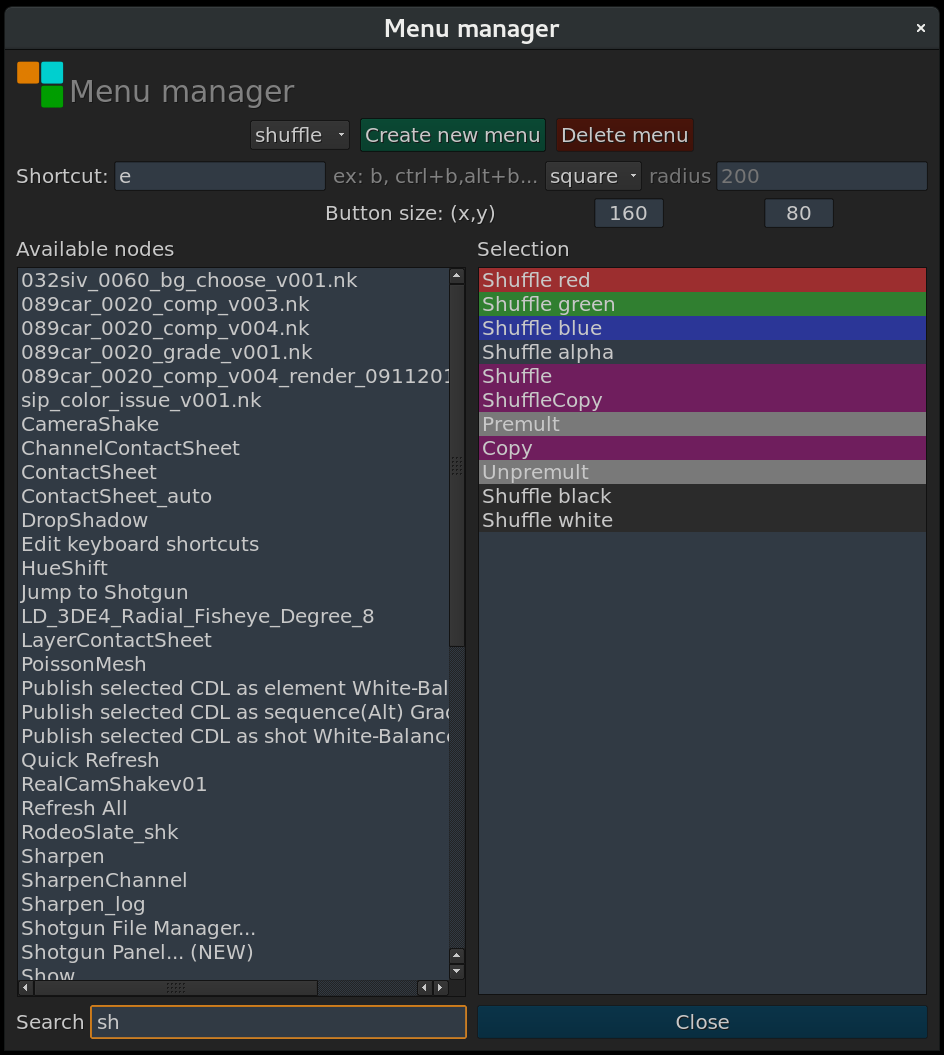
Task: Click the radius field showing 200
Action: coord(820,176)
